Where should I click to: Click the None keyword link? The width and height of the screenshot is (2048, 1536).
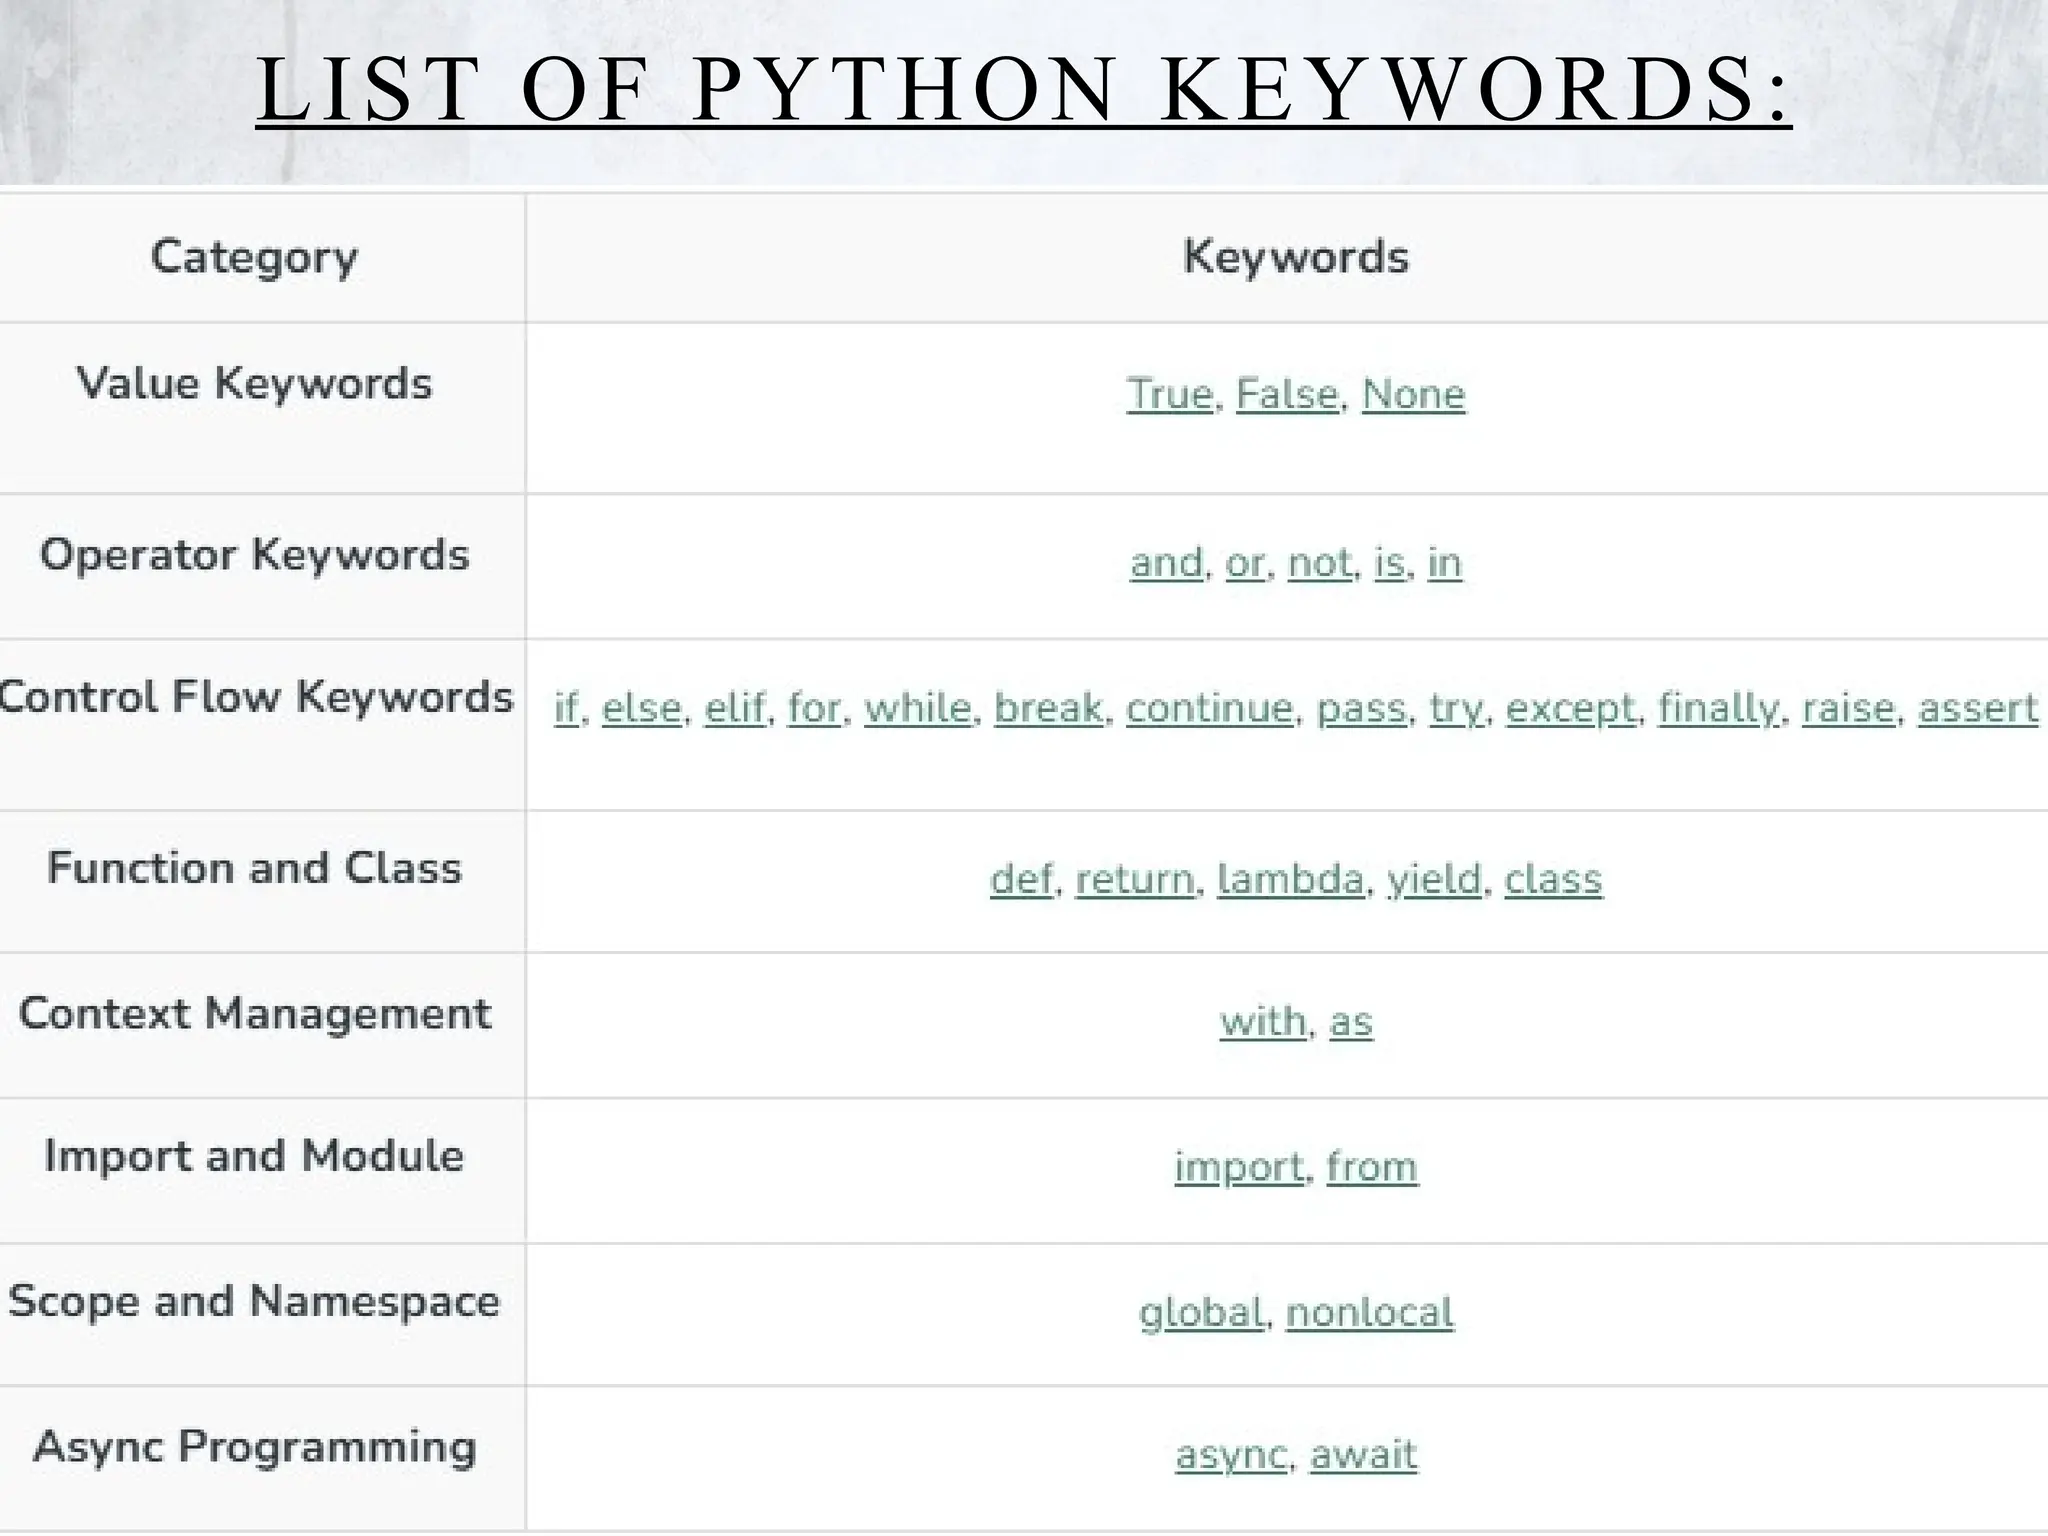1413,394
